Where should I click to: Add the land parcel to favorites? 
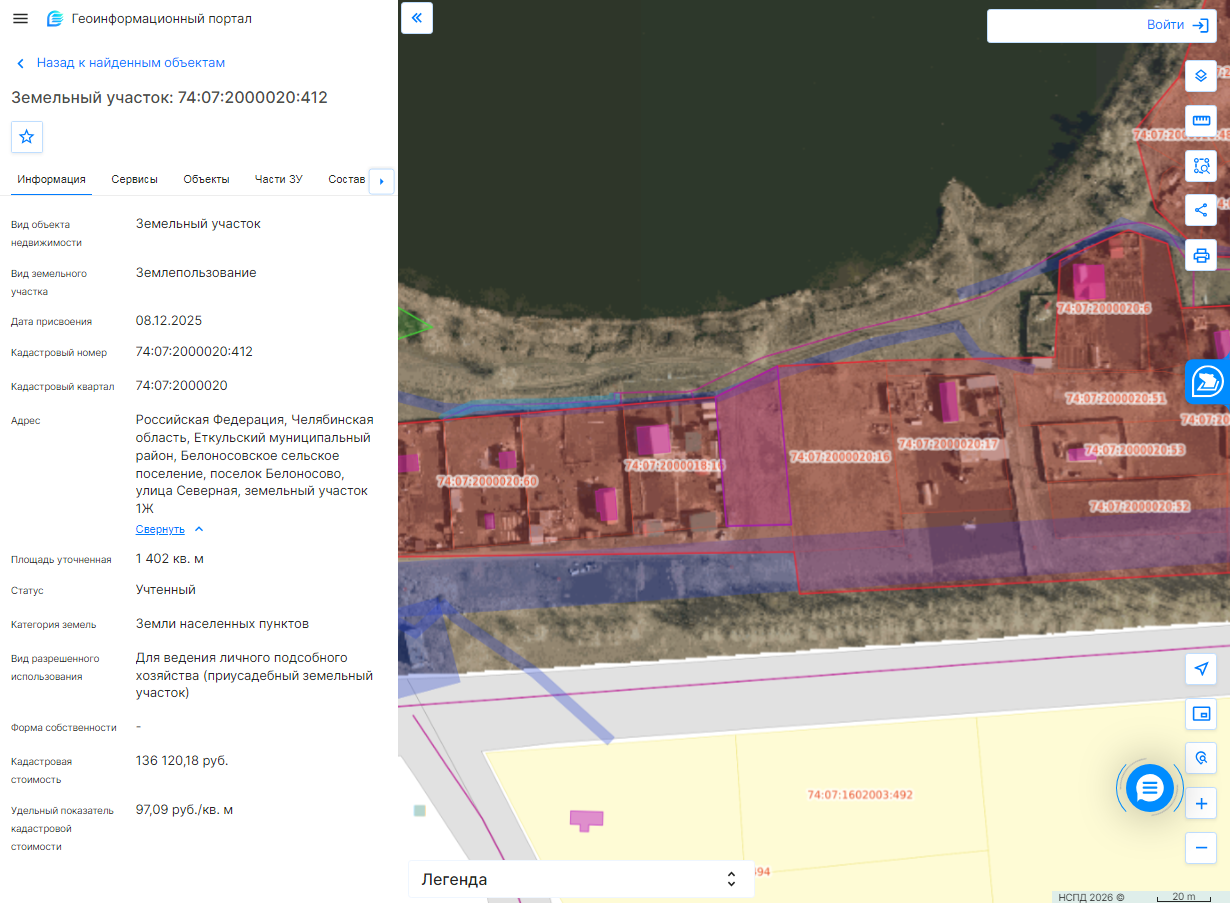coord(27,137)
